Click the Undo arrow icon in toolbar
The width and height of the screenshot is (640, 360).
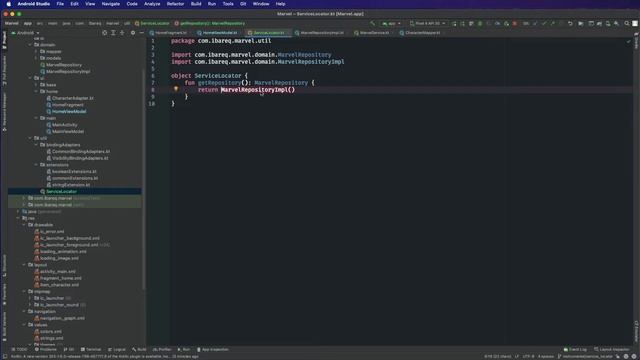[570, 24]
